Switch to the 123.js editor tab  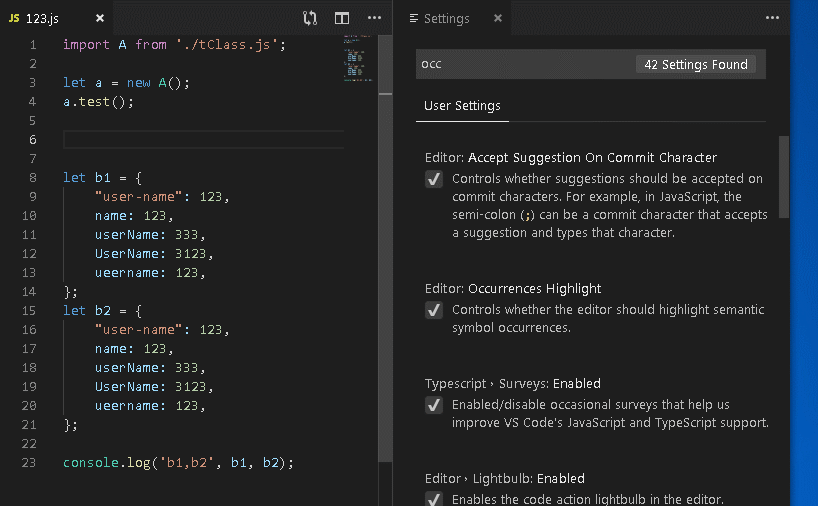[x=56, y=18]
